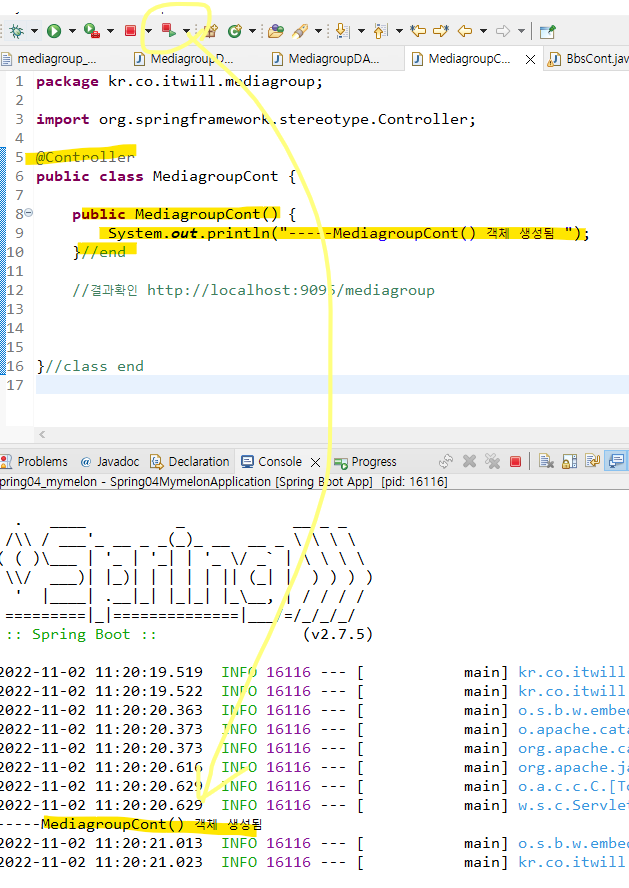Open the Relaunch dropdown arrow
Screen dimensions: 629x888
click(x=186, y=31)
